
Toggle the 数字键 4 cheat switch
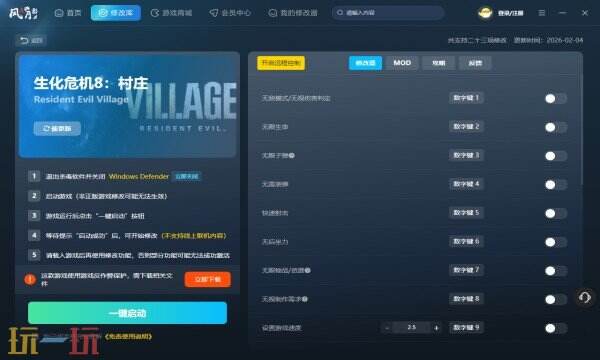click(556, 184)
